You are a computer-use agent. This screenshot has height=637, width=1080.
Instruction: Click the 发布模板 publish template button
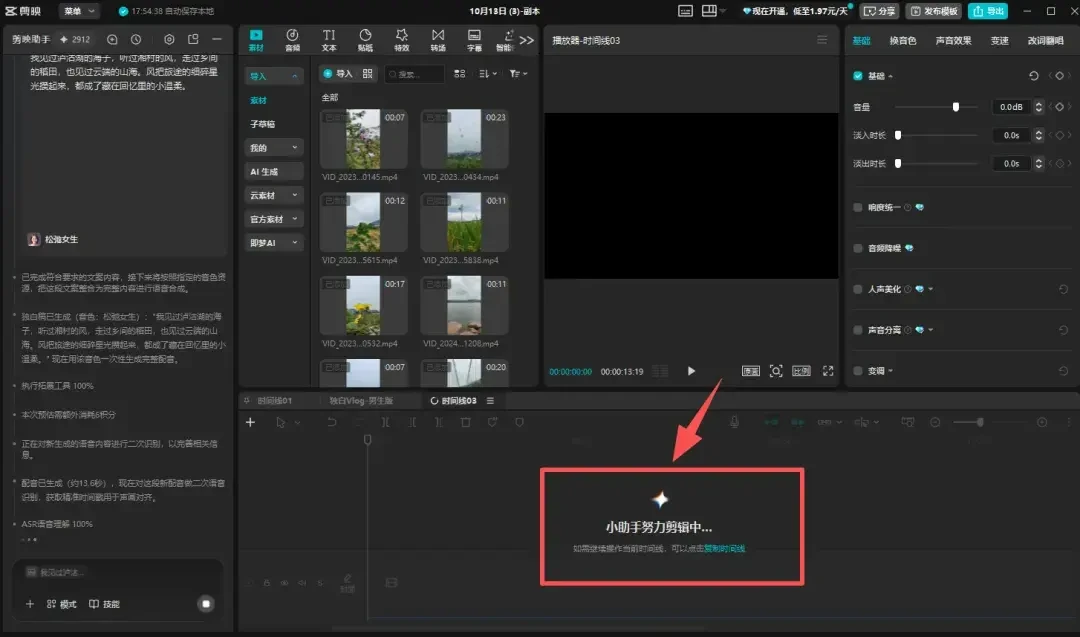934,11
